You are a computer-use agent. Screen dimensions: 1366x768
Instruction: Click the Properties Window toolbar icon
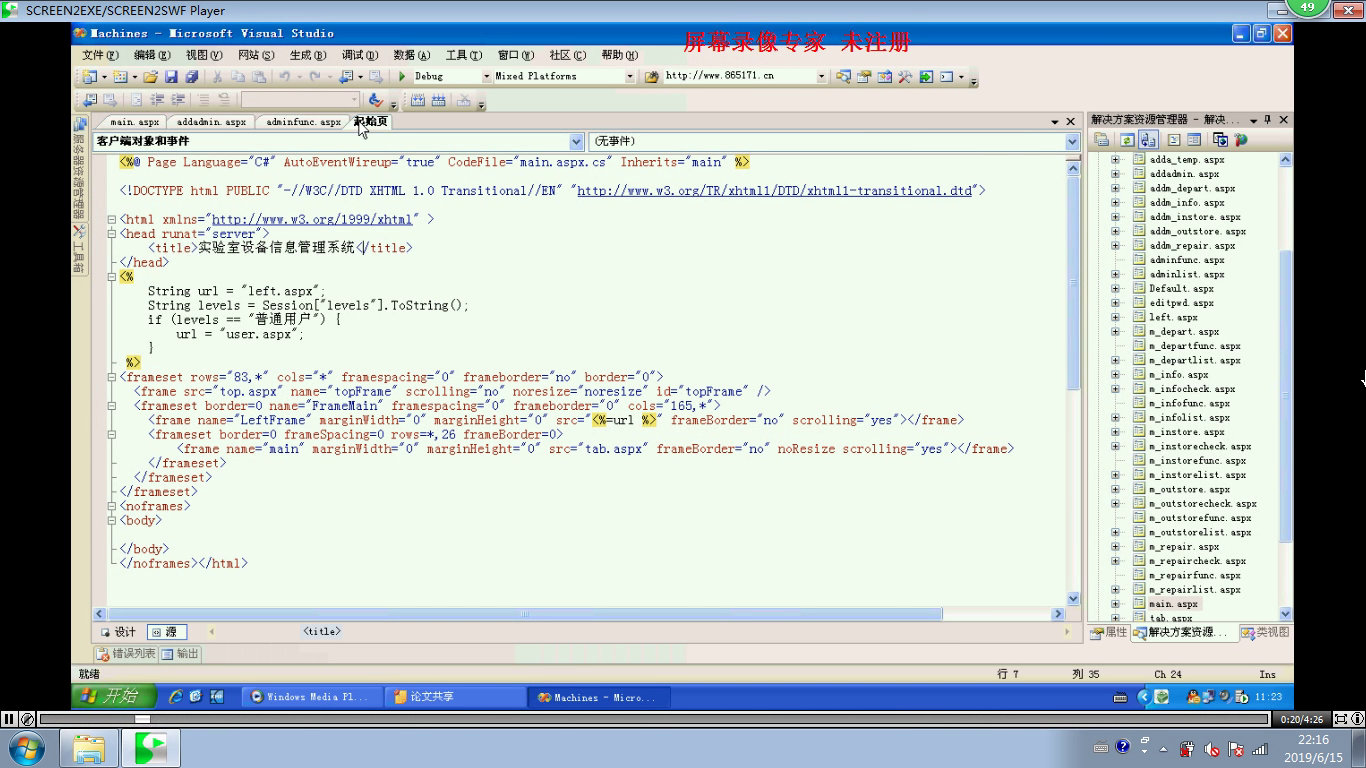click(x=864, y=76)
